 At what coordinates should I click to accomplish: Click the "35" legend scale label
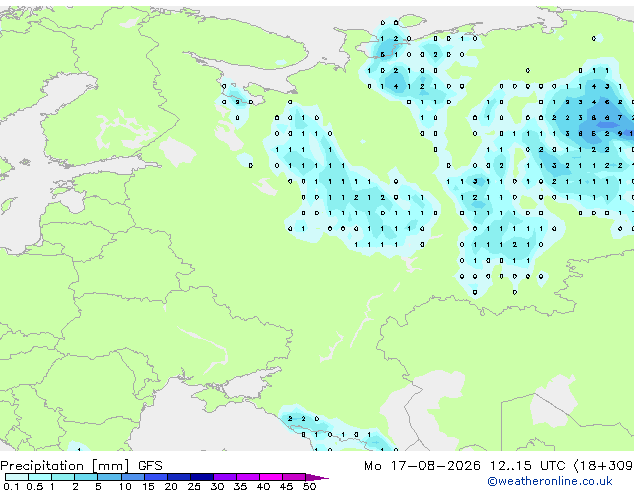click(240, 486)
